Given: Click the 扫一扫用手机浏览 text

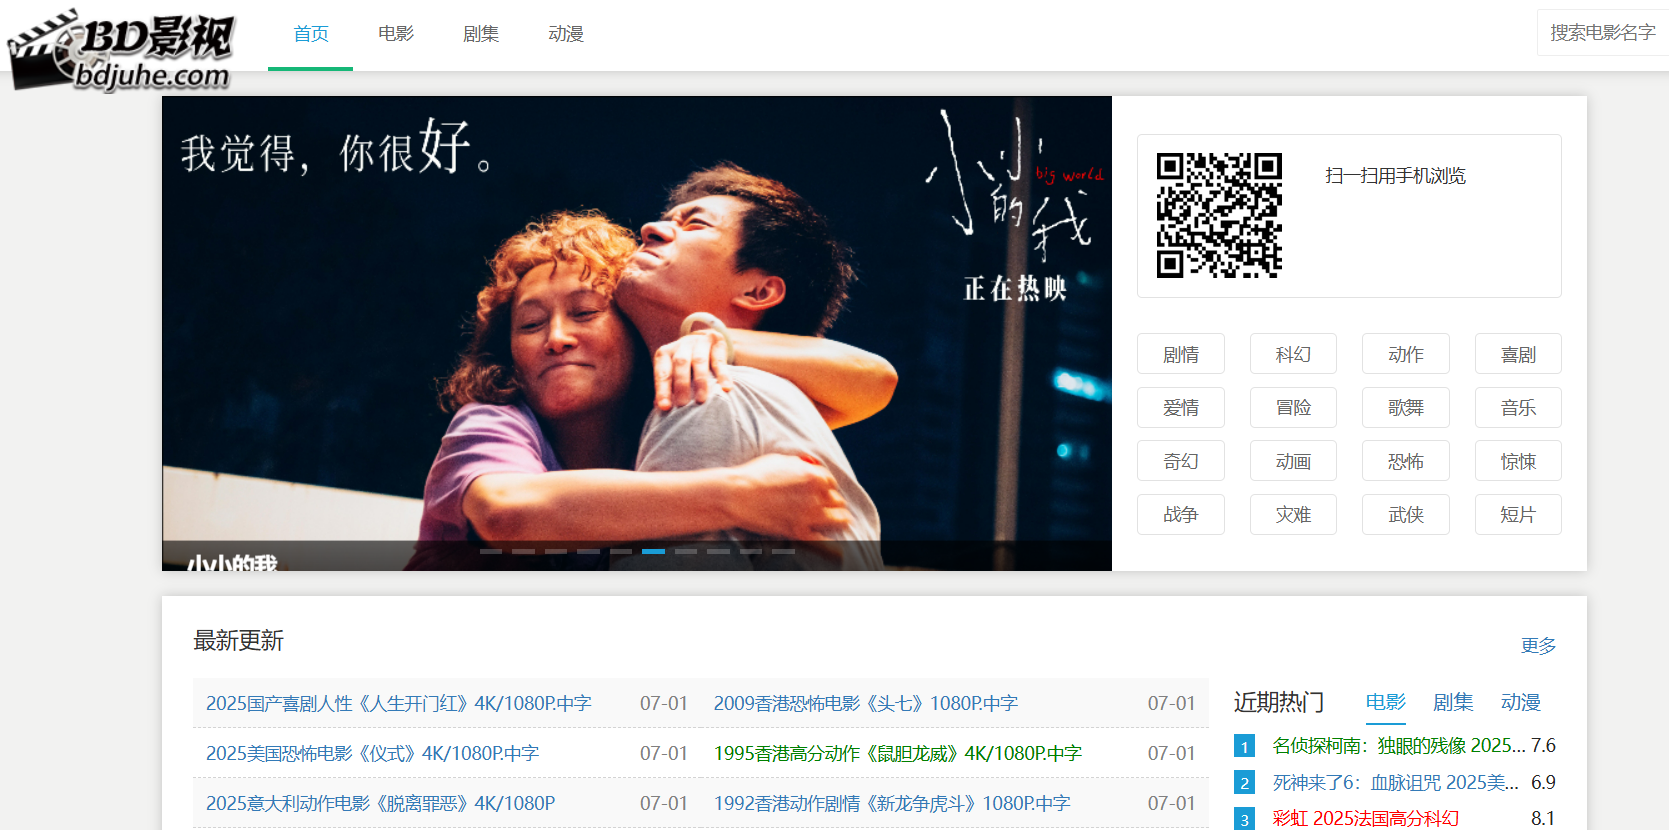Looking at the screenshot, I should point(1396,176).
